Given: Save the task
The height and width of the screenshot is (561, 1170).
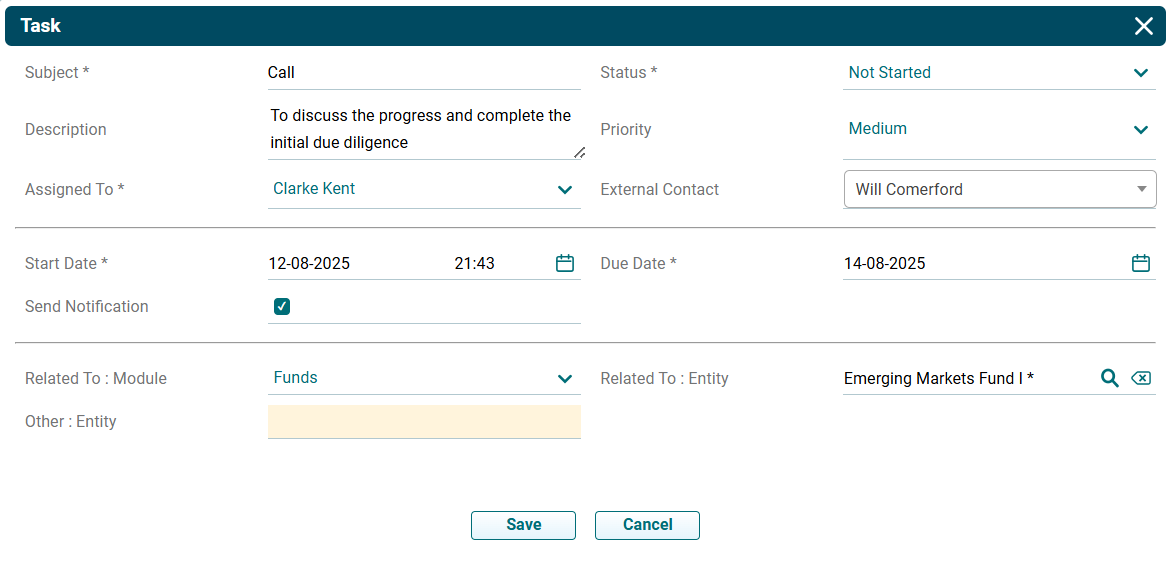Looking at the screenshot, I should (x=523, y=525).
